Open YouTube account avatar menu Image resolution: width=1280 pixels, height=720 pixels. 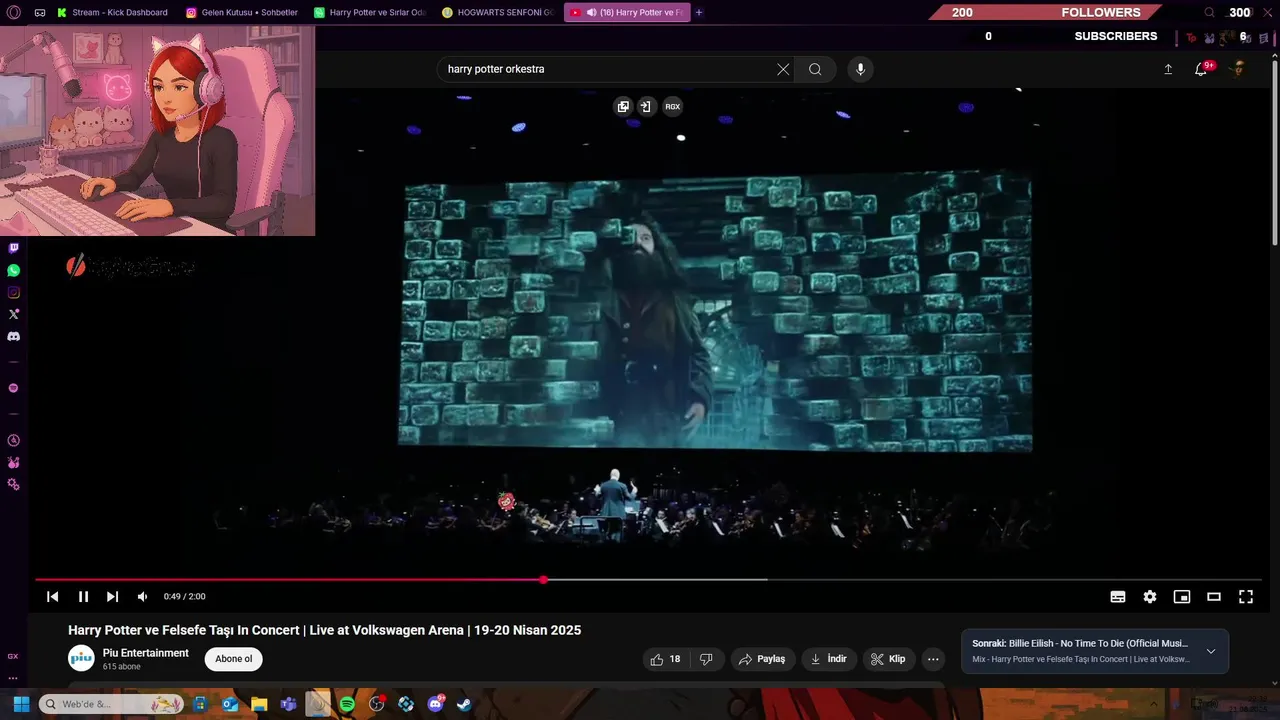pos(1238,69)
